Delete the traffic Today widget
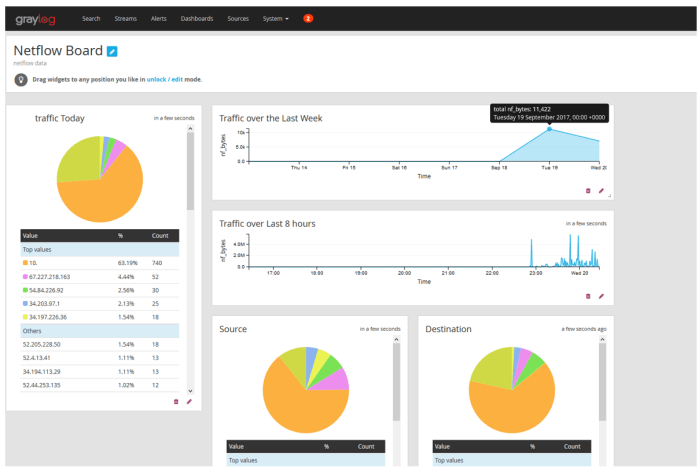Image resolution: width=699 pixels, height=475 pixels. (x=176, y=401)
